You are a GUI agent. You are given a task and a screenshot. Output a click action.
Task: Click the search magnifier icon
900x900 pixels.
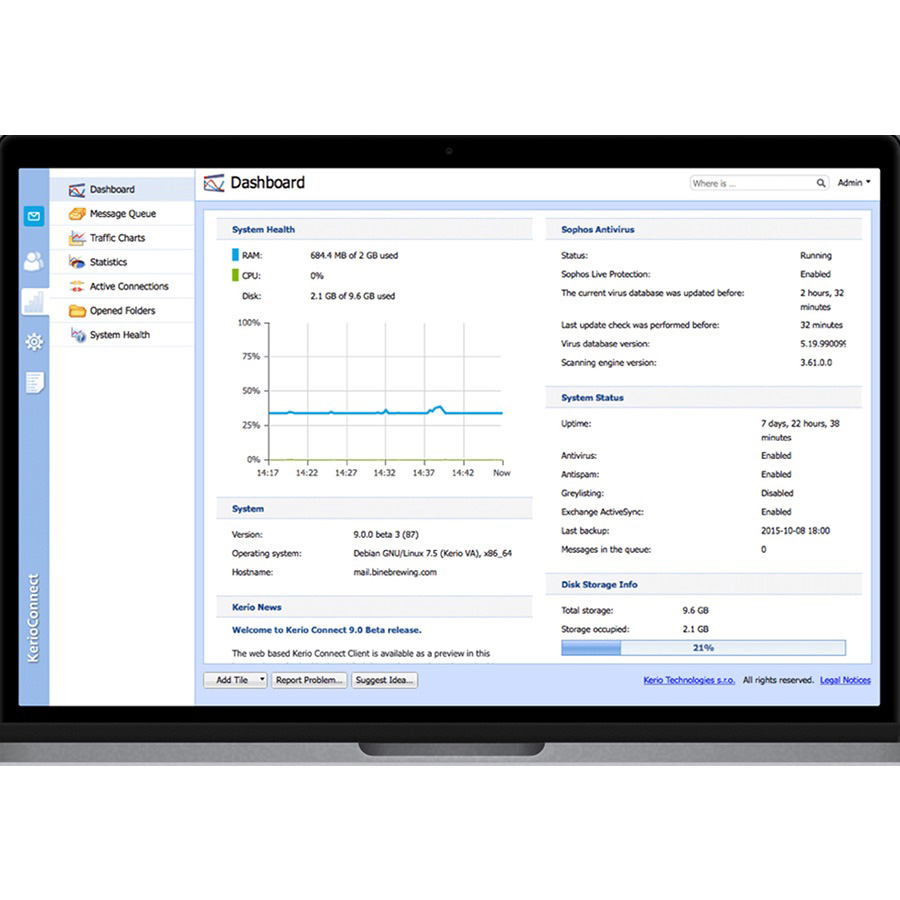[821, 183]
